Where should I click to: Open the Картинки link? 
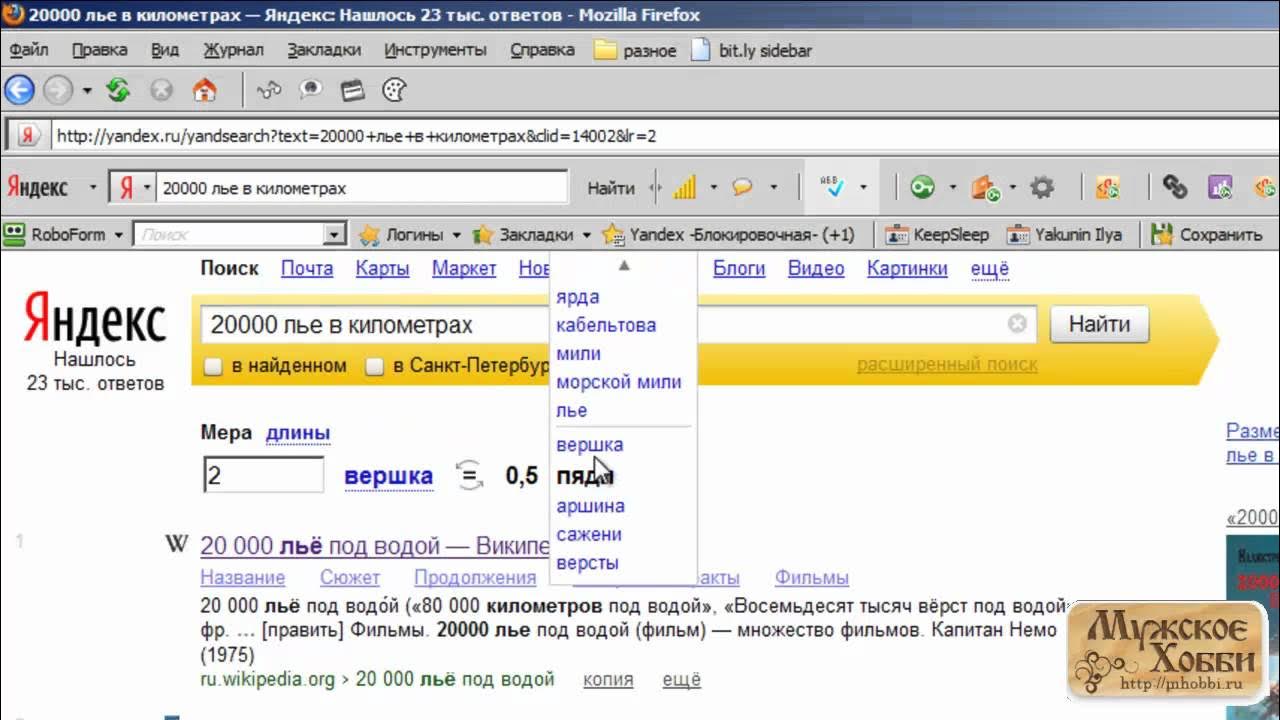tap(907, 268)
